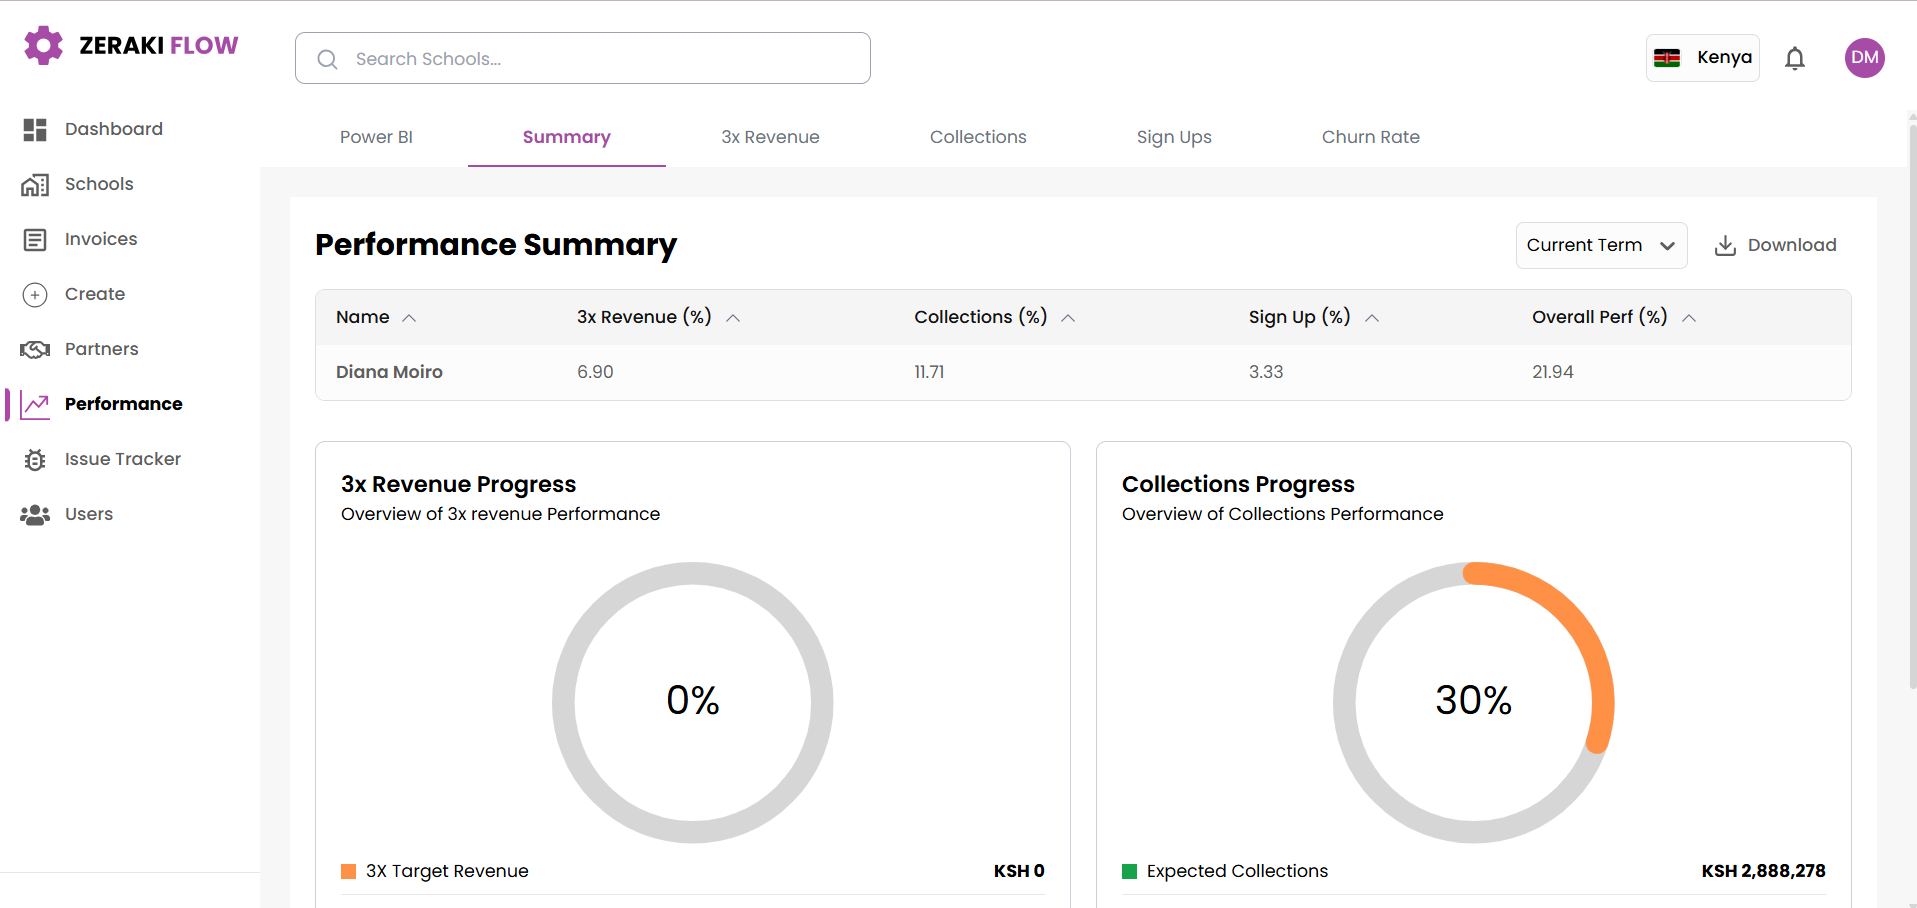
Task: Open Invoices page
Action: 101,239
